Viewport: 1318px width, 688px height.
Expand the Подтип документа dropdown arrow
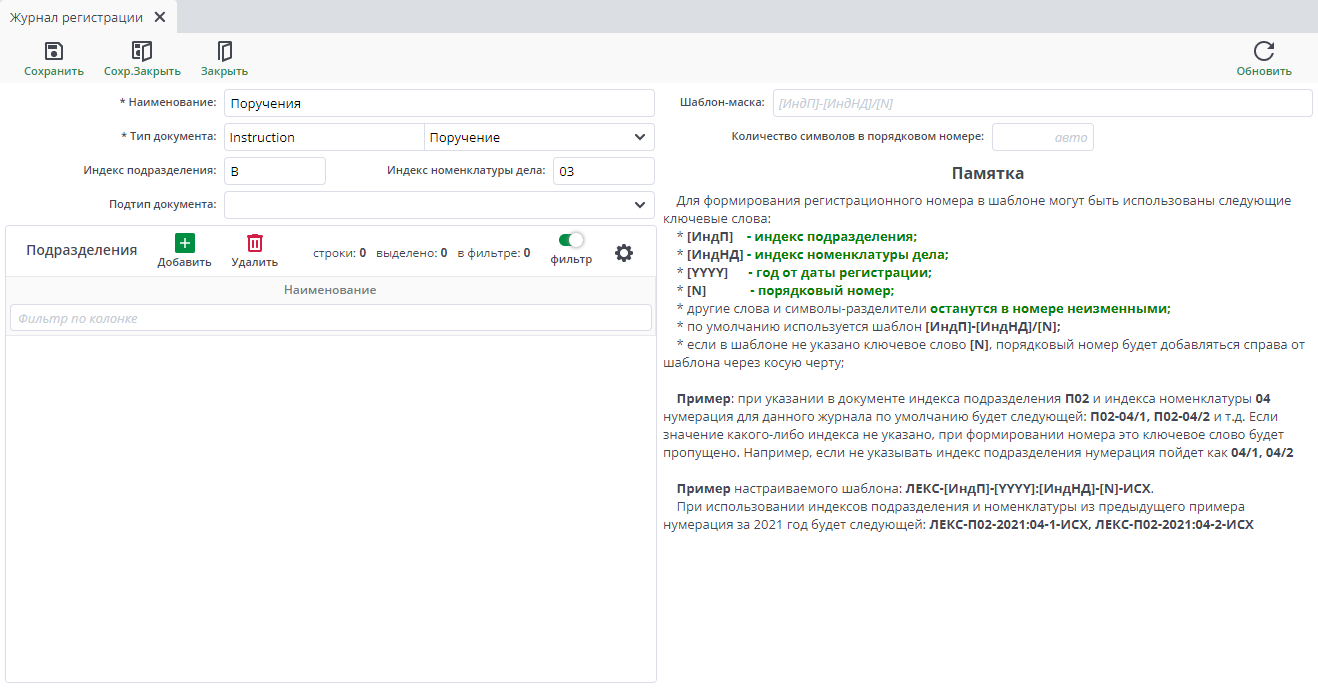pyautogui.click(x=640, y=205)
